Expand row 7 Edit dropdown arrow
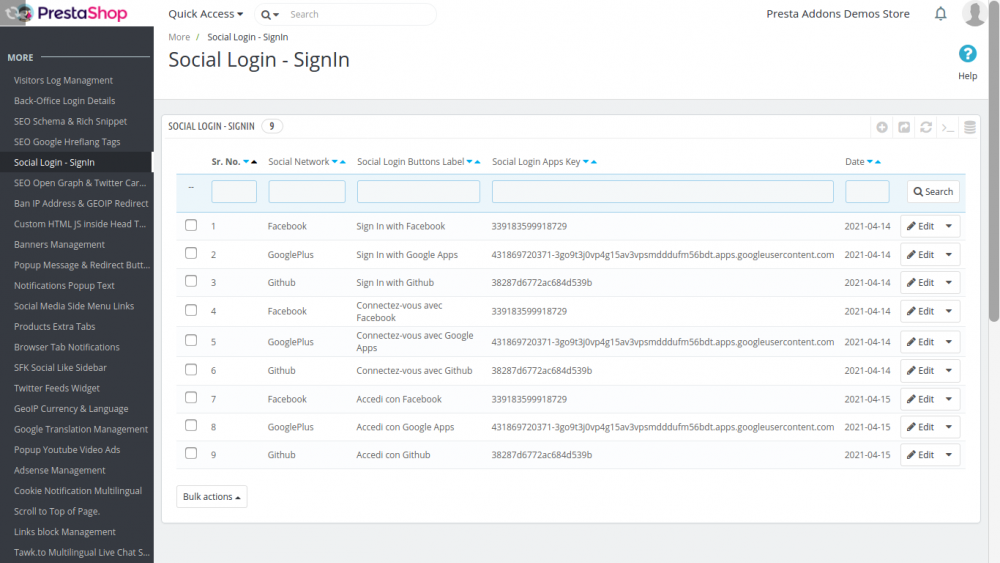The width and height of the screenshot is (1000, 563). tap(949, 399)
